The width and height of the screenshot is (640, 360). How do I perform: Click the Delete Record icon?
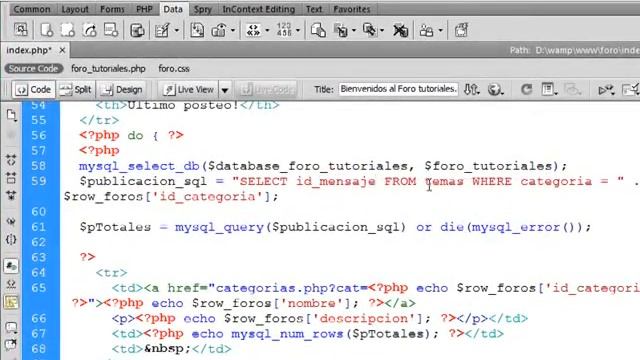coord(400,30)
